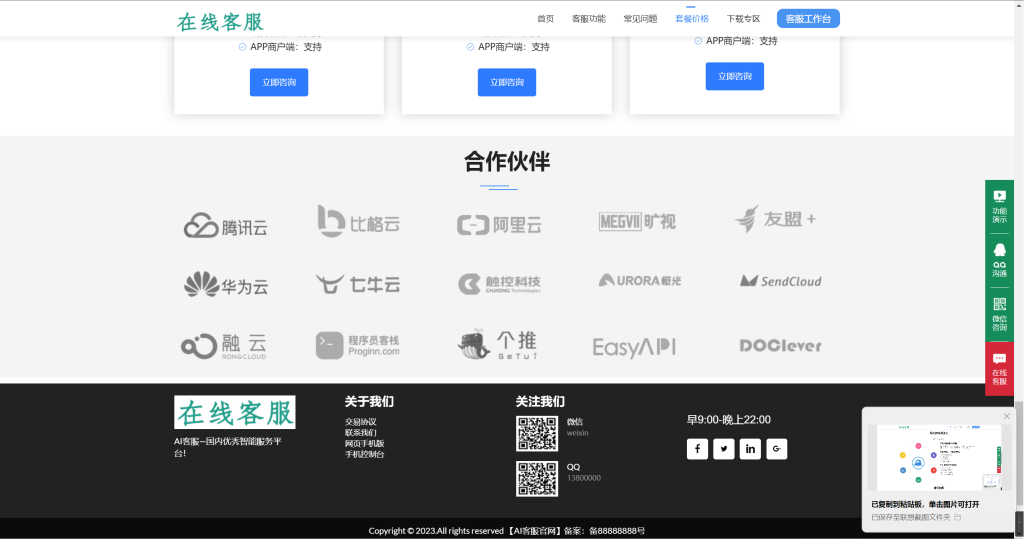Click the 微信 QR code image

coord(537,434)
